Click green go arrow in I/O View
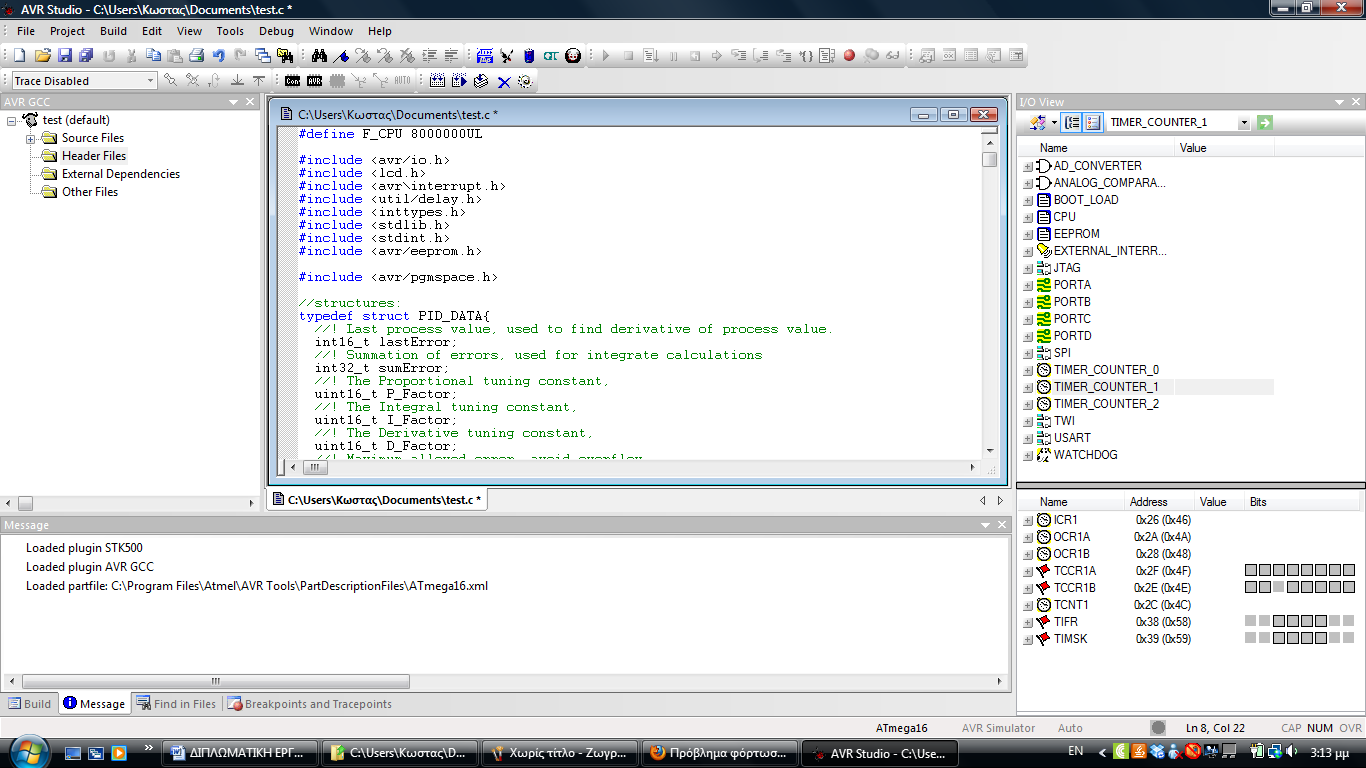The image size is (1366, 768). 1265,122
